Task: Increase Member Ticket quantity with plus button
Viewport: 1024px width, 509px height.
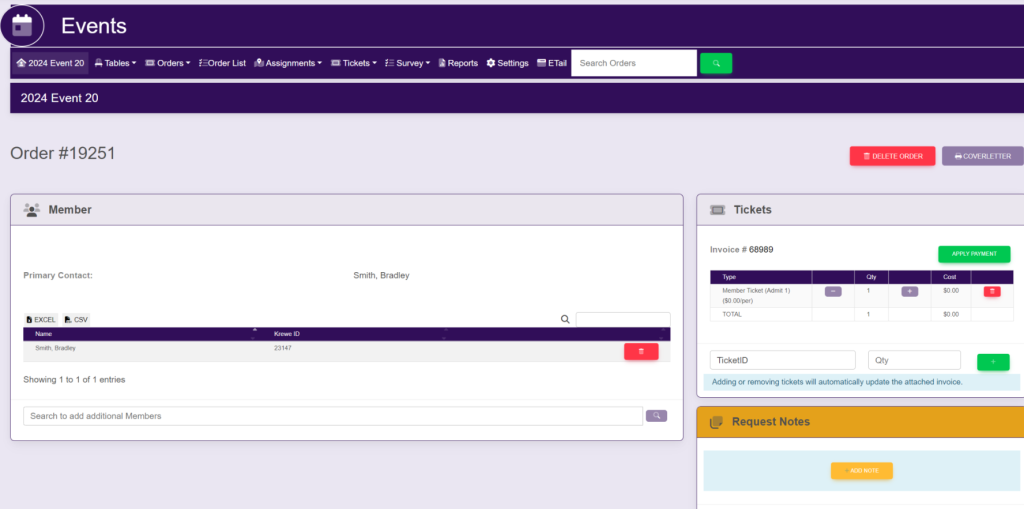Action: (x=909, y=291)
